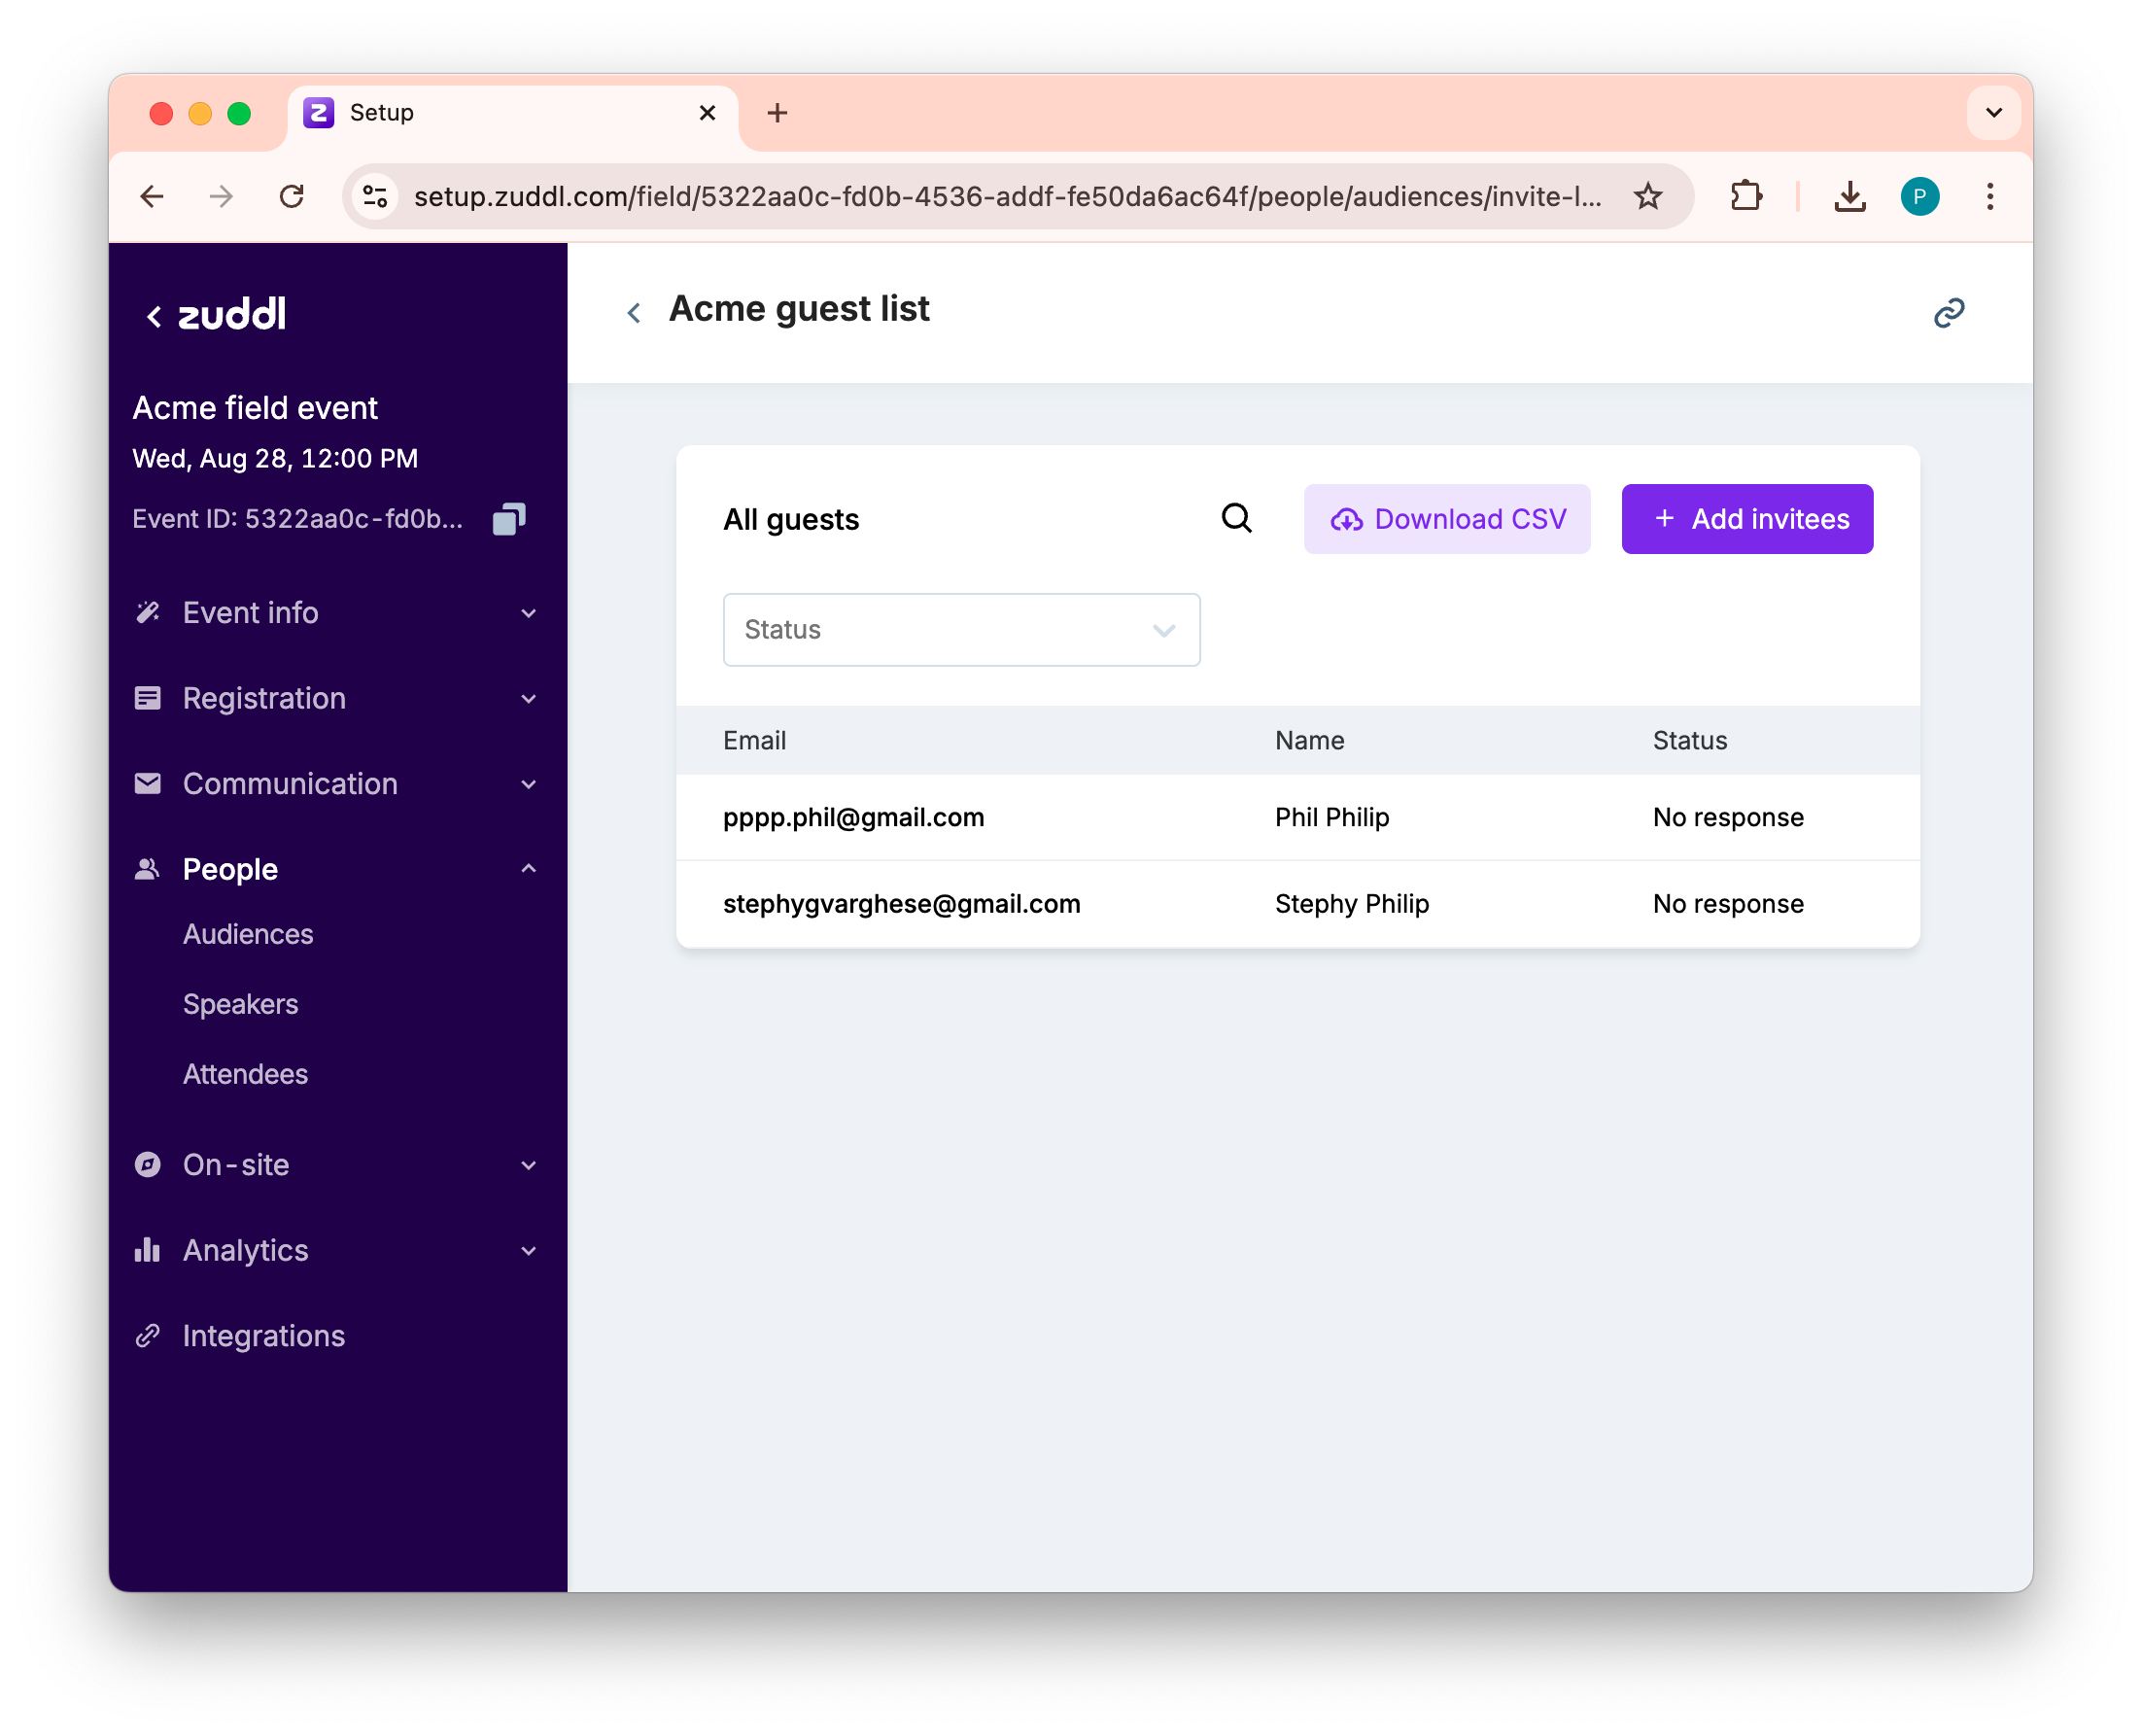This screenshot has height=1736, width=2142.
Task: Open the Speakers page
Action: [240, 1004]
